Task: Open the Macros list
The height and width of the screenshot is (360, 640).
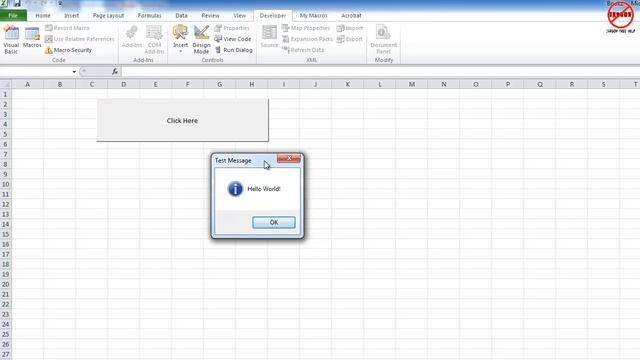Action: click(x=32, y=38)
